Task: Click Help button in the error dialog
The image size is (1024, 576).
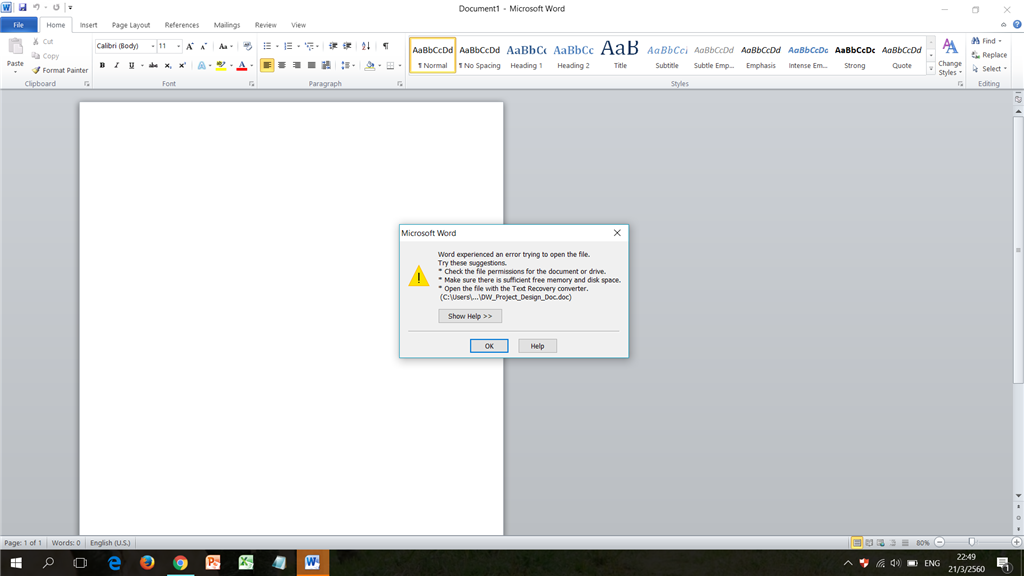Action: pyautogui.click(x=537, y=346)
